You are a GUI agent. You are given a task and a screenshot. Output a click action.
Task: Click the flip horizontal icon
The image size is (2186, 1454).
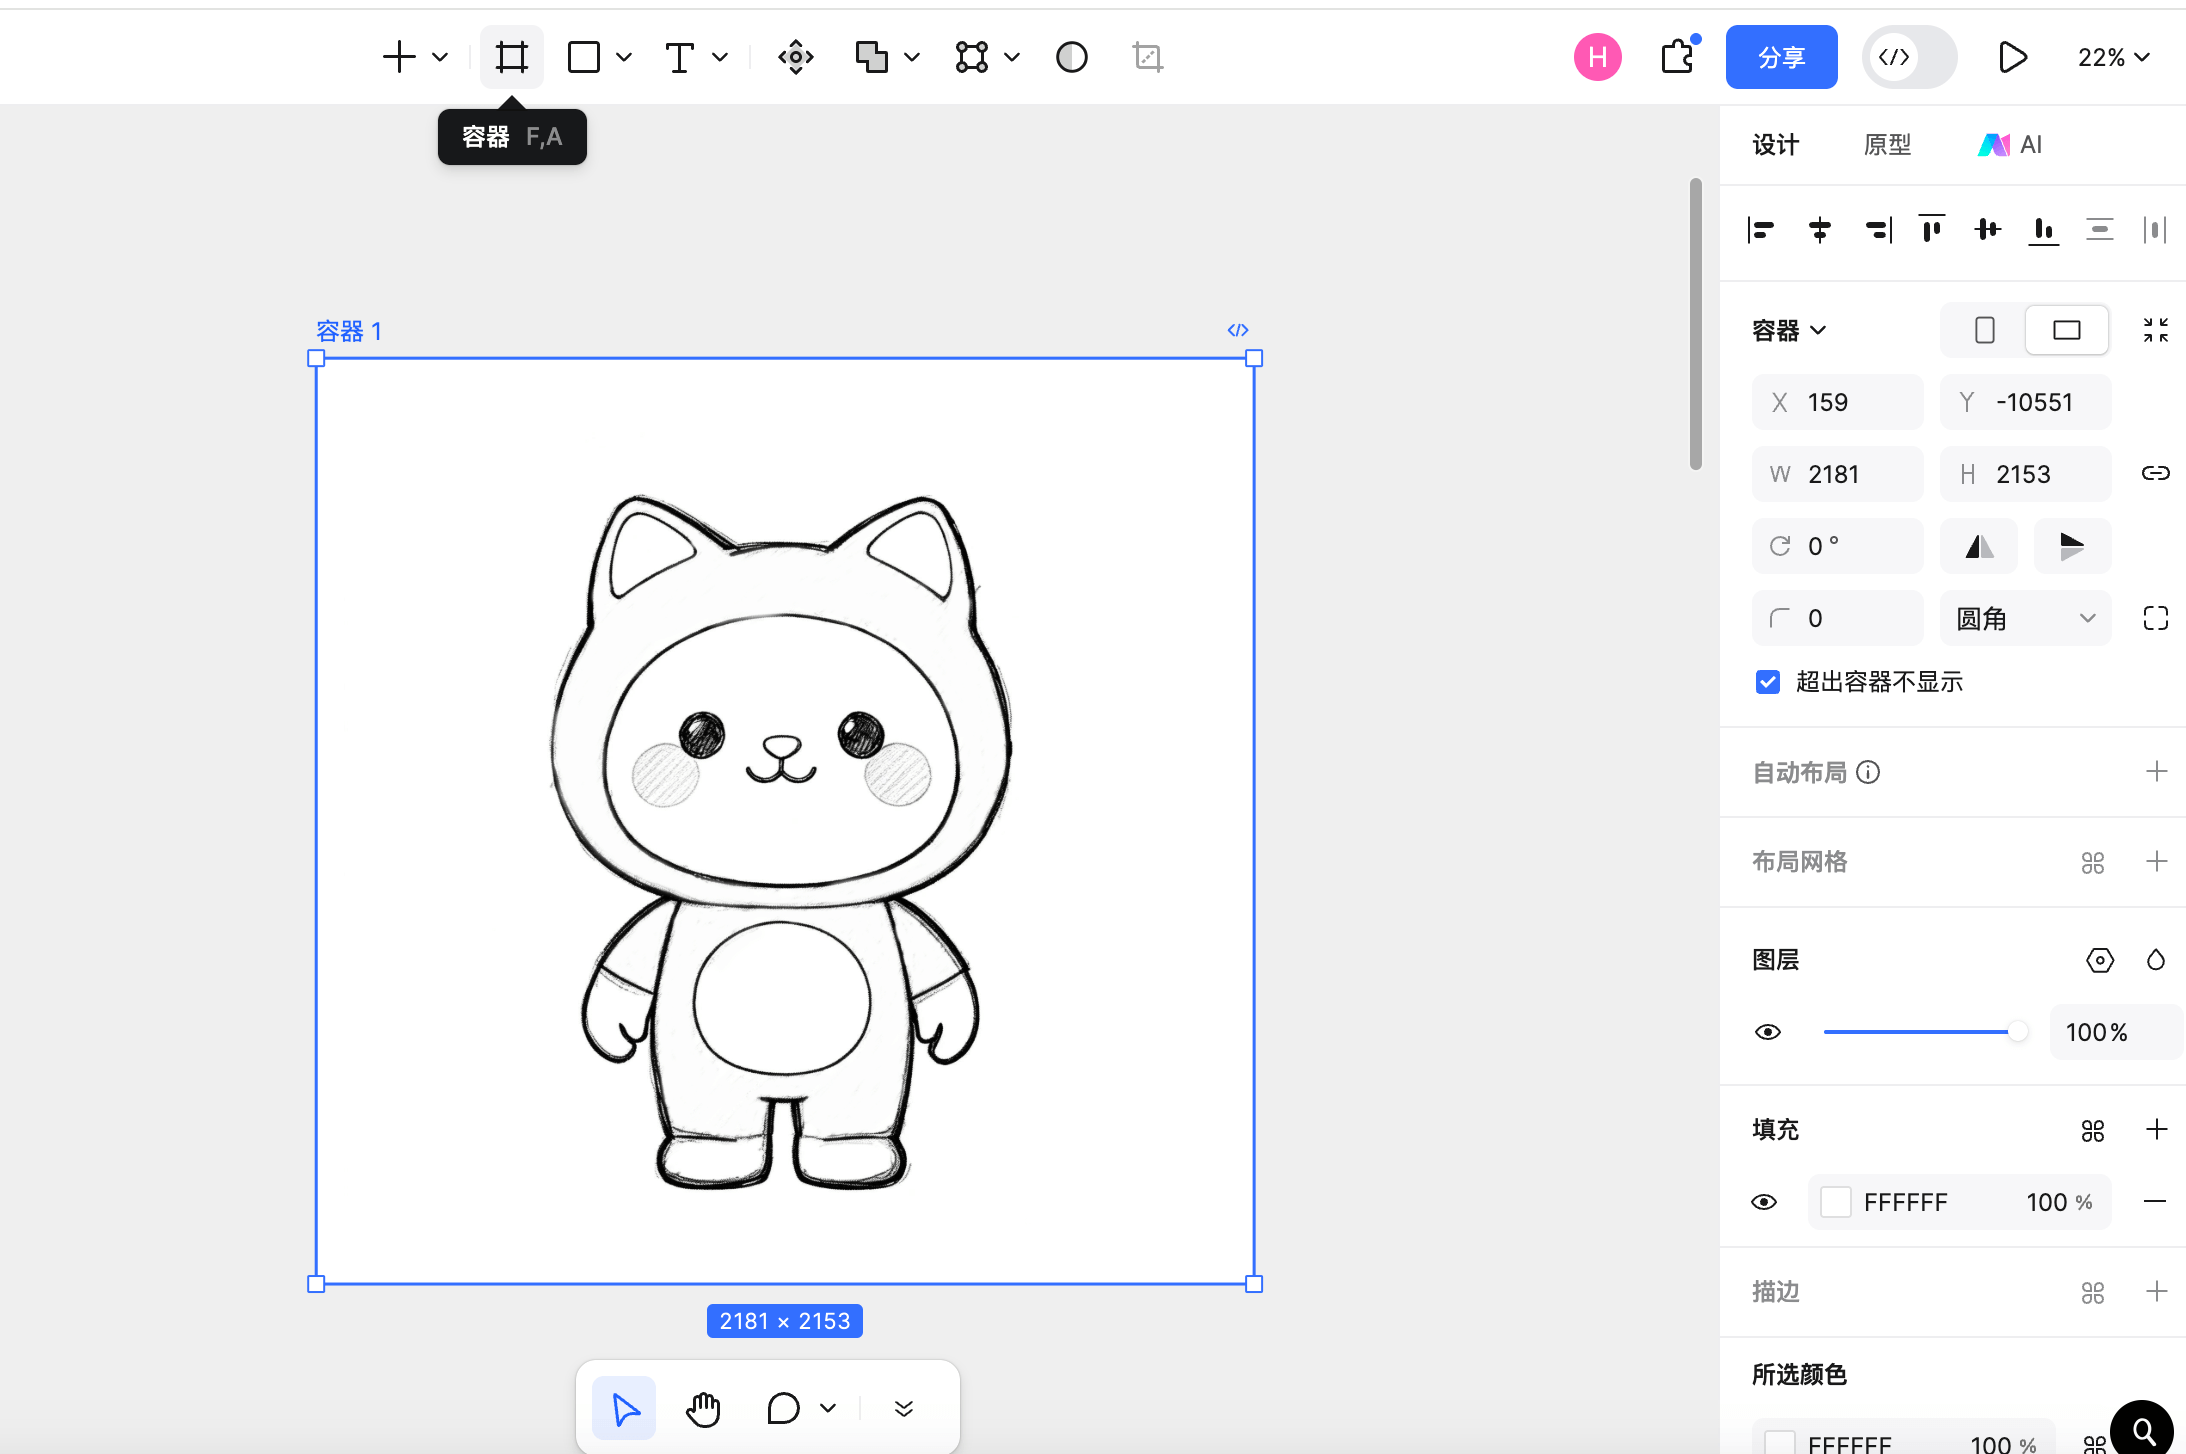coord(1978,546)
